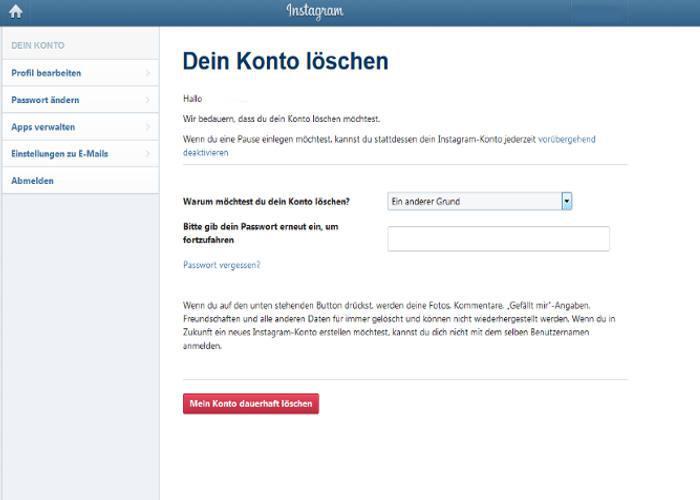Click 'Wir bedauern, dass du dein Konto' sentence
Image resolution: width=700 pixels, height=500 pixels.
281,119
